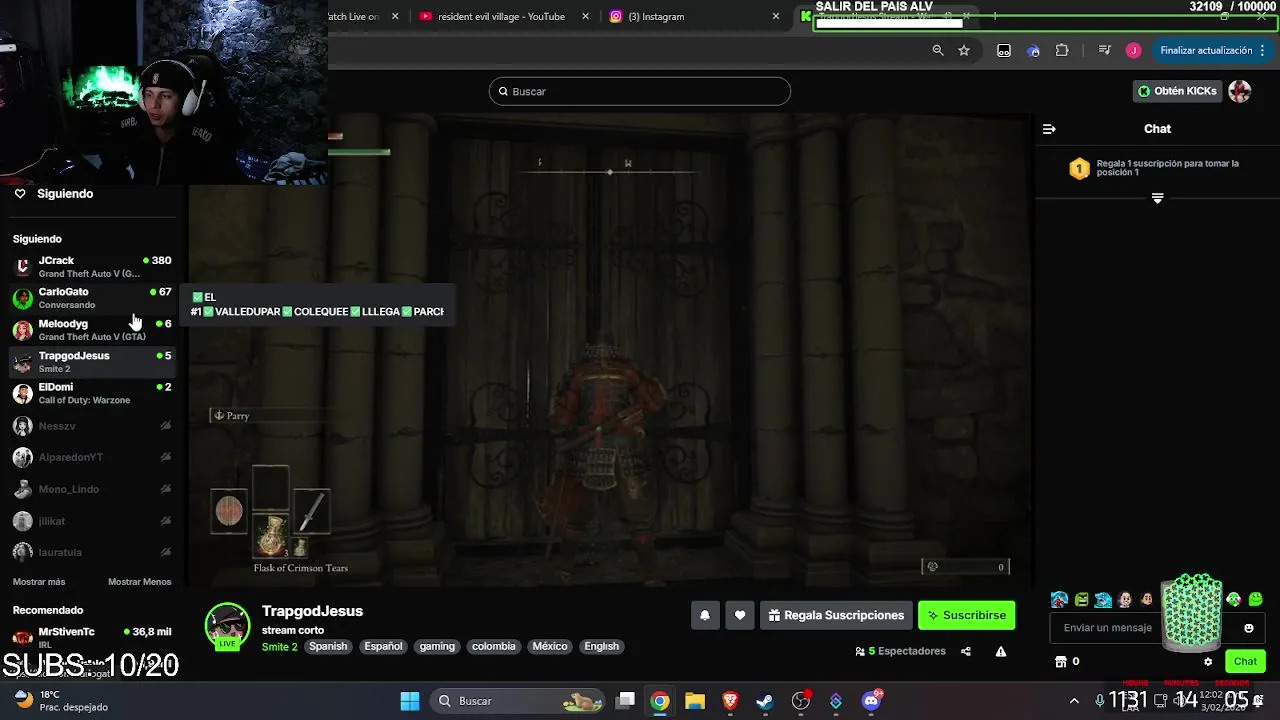Click Mostrar más in following list

[39, 582]
